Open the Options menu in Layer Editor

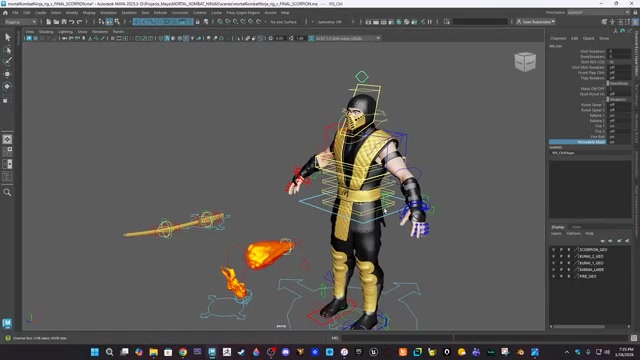coord(573,233)
